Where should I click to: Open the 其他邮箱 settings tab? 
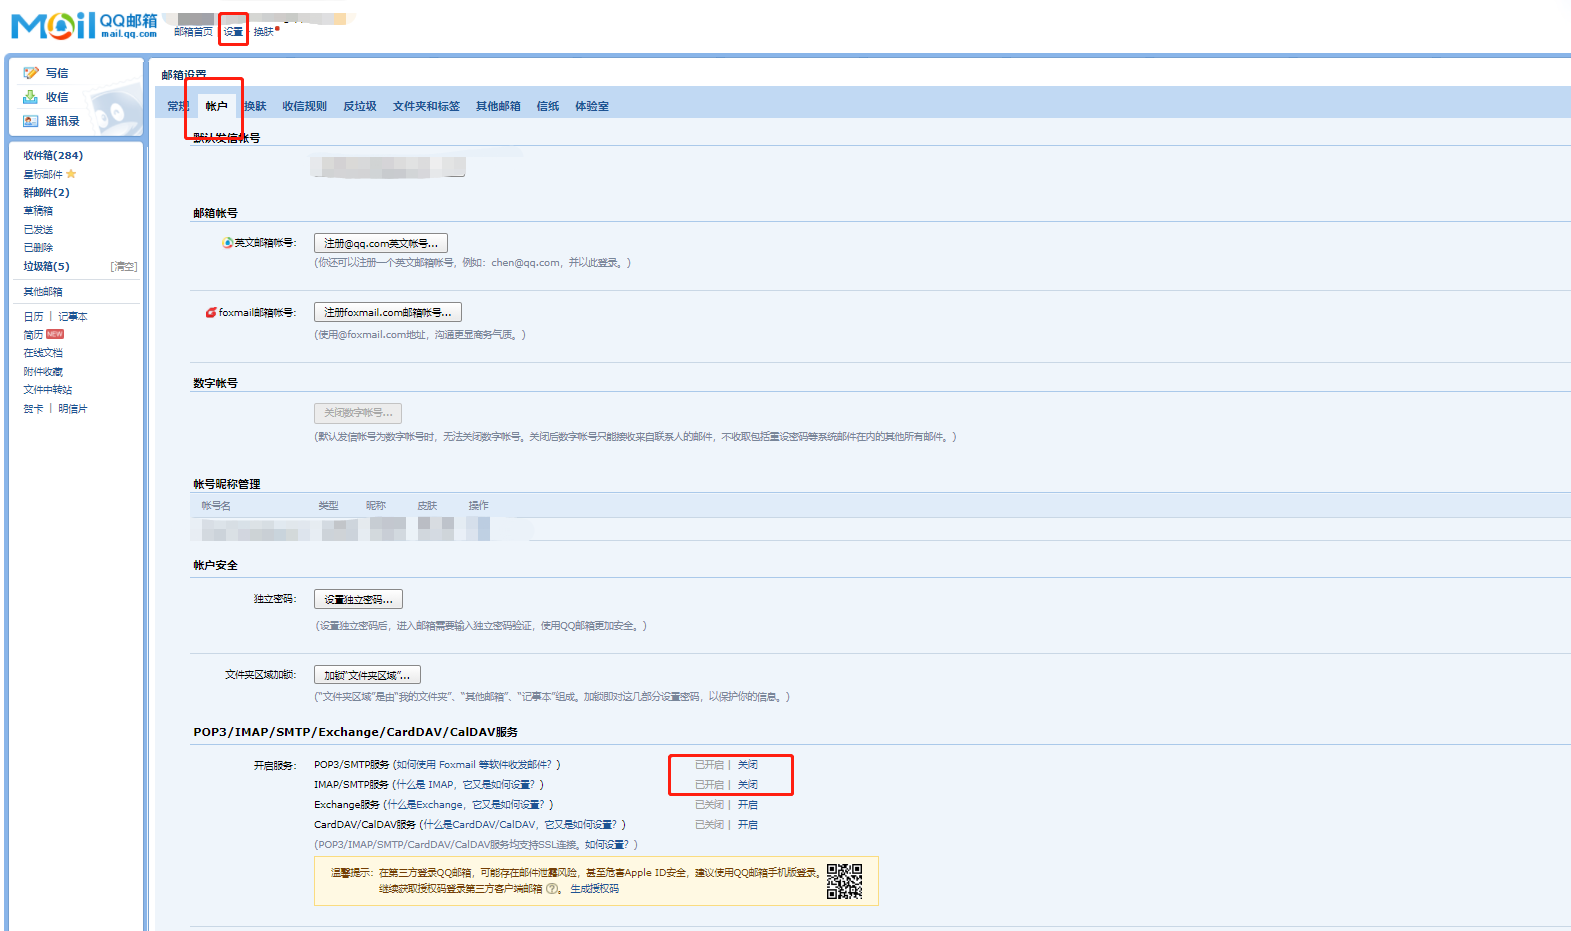[x=498, y=106]
